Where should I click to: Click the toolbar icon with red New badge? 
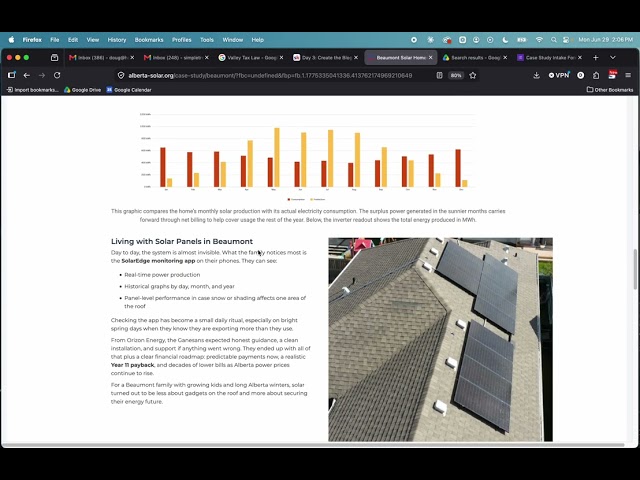(612, 75)
